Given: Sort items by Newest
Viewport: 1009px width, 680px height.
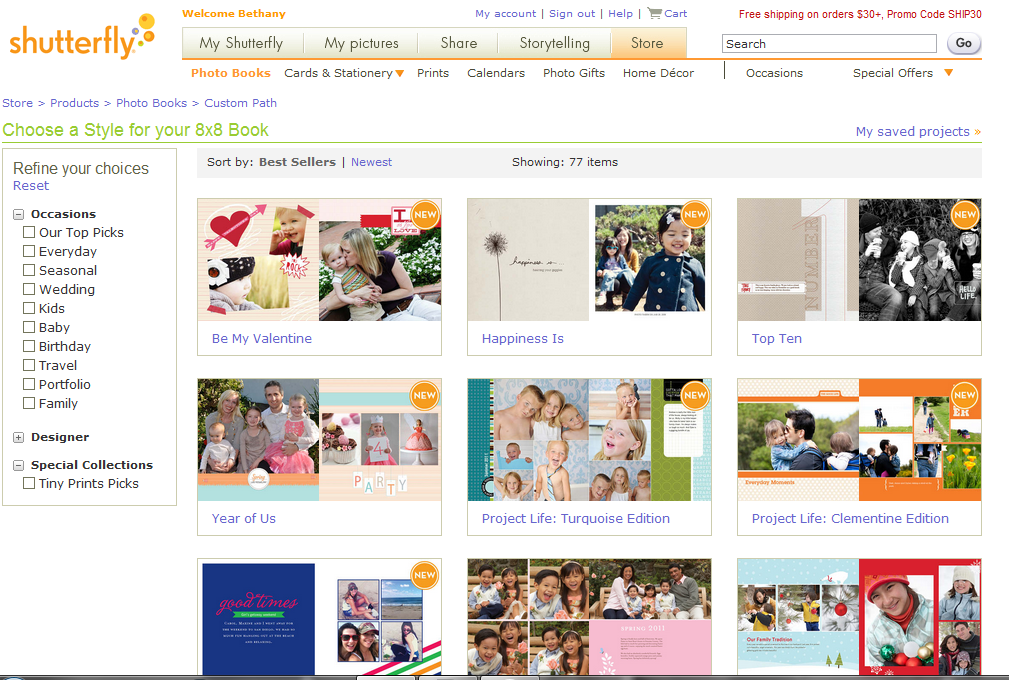Looking at the screenshot, I should [371, 161].
